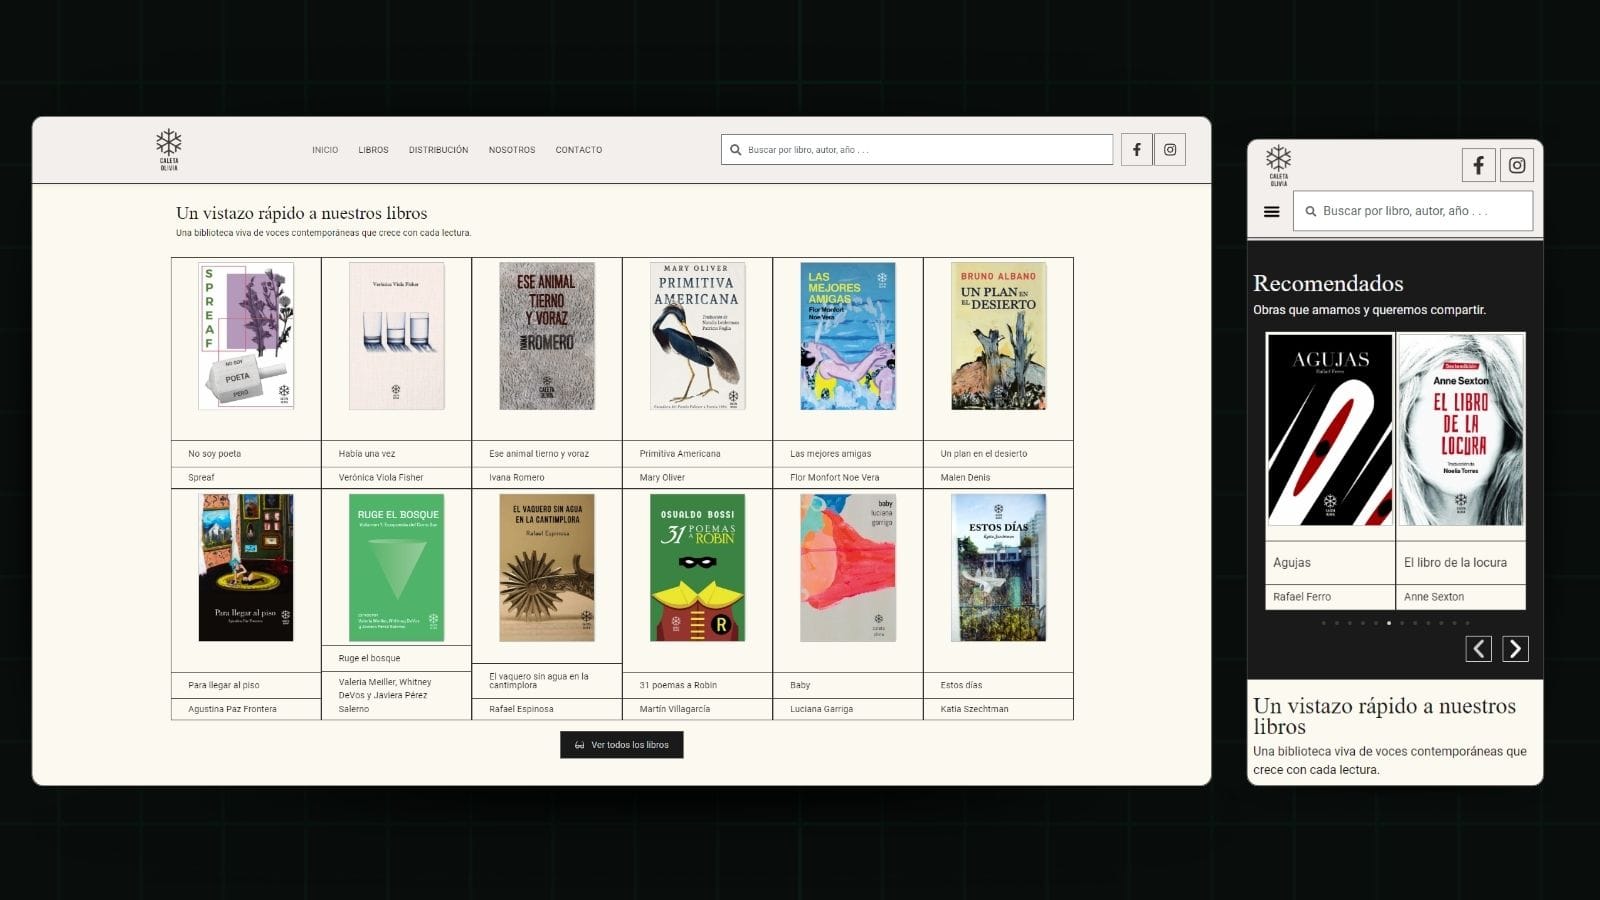Click the Caleta Olivia logo in mobile view
The image size is (1600, 900).
tap(1278, 165)
